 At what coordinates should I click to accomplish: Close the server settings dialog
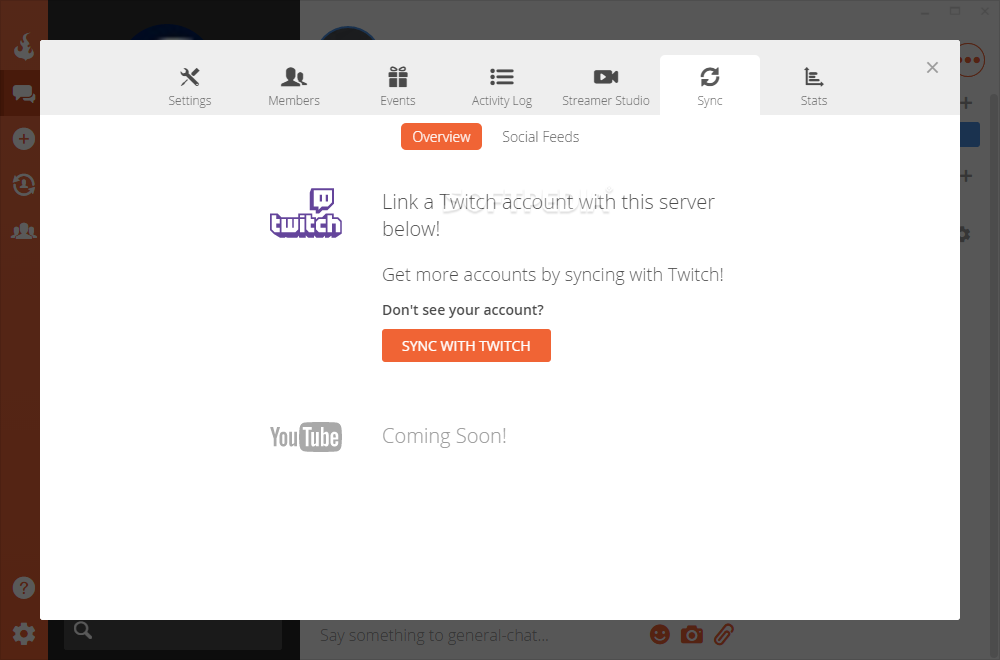pos(932,68)
